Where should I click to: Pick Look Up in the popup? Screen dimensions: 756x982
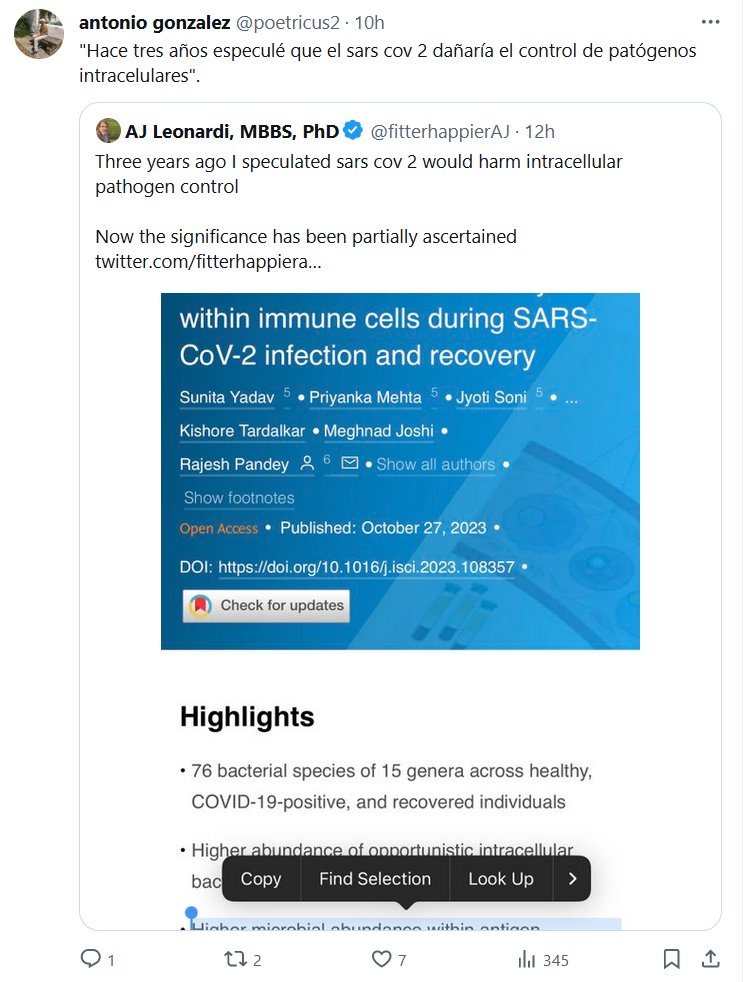[x=501, y=879]
